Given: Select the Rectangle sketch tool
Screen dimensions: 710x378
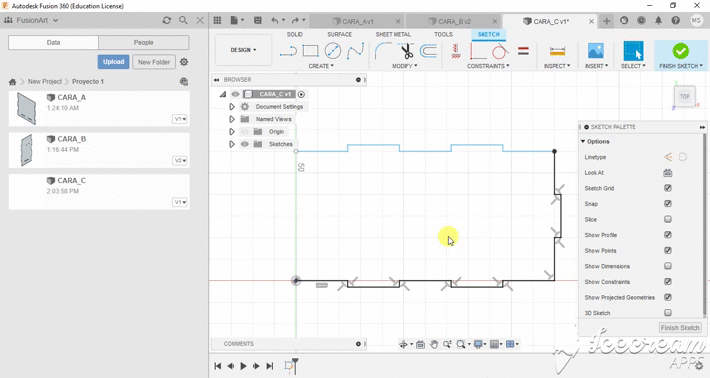Looking at the screenshot, I should click(310, 51).
